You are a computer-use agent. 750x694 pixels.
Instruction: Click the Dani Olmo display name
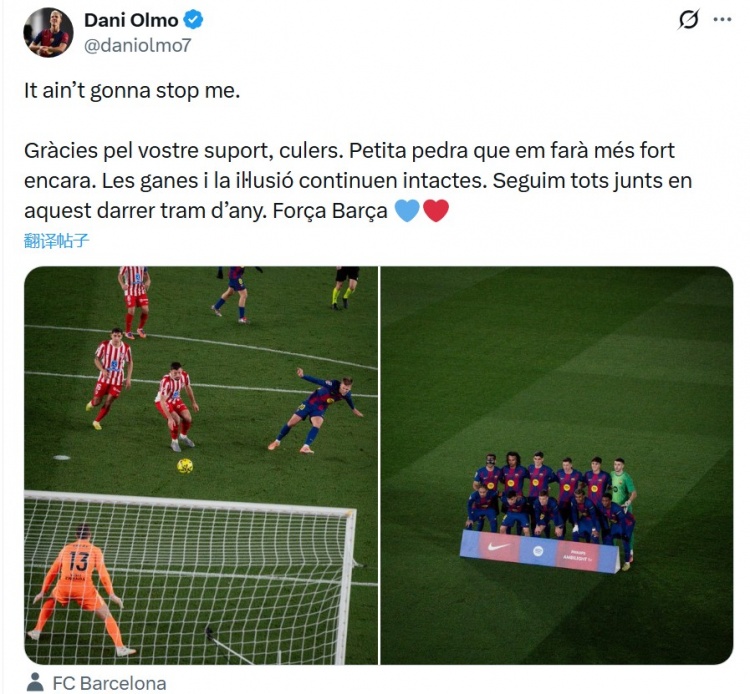(131, 20)
